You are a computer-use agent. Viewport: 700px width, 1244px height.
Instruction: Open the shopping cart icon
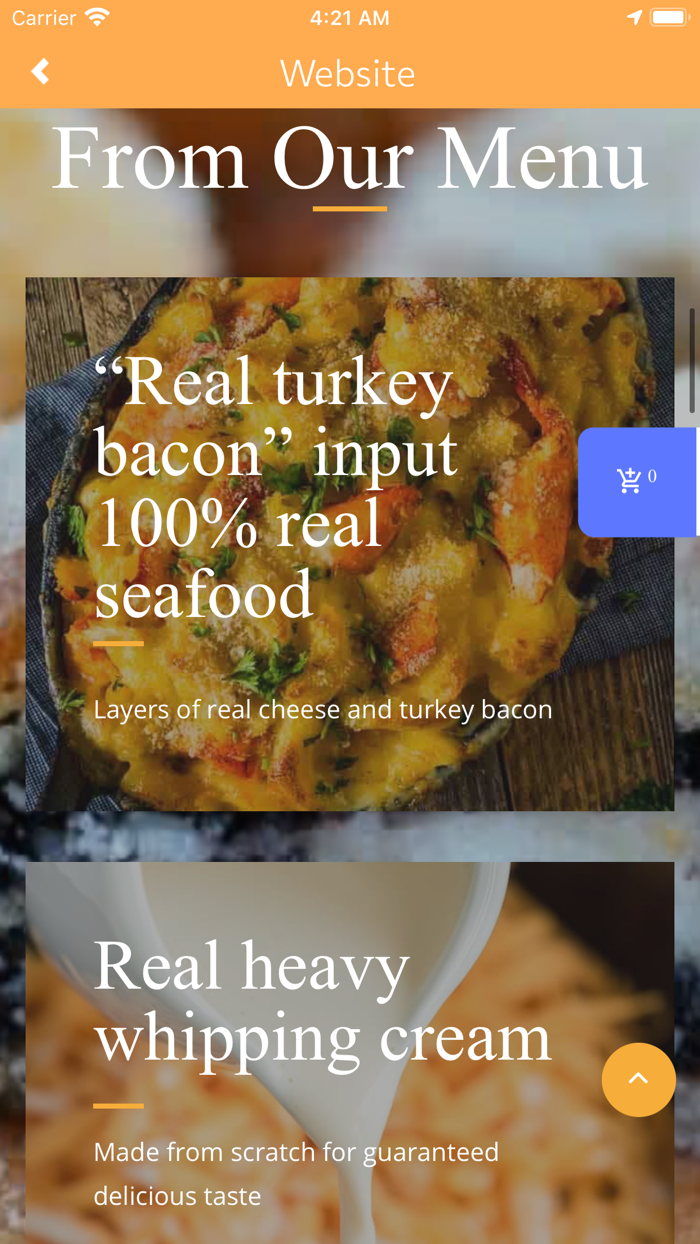[x=629, y=481]
